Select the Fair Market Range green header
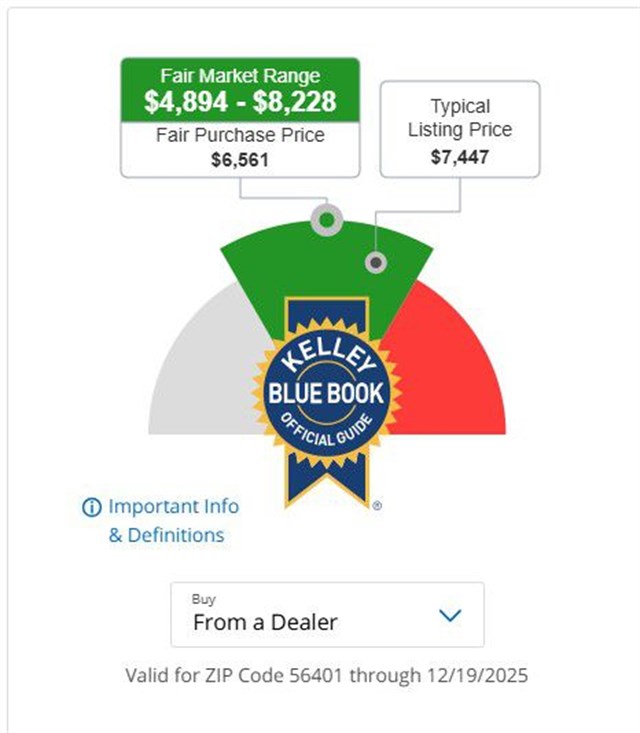The height and width of the screenshot is (733, 640). click(239, 90)
